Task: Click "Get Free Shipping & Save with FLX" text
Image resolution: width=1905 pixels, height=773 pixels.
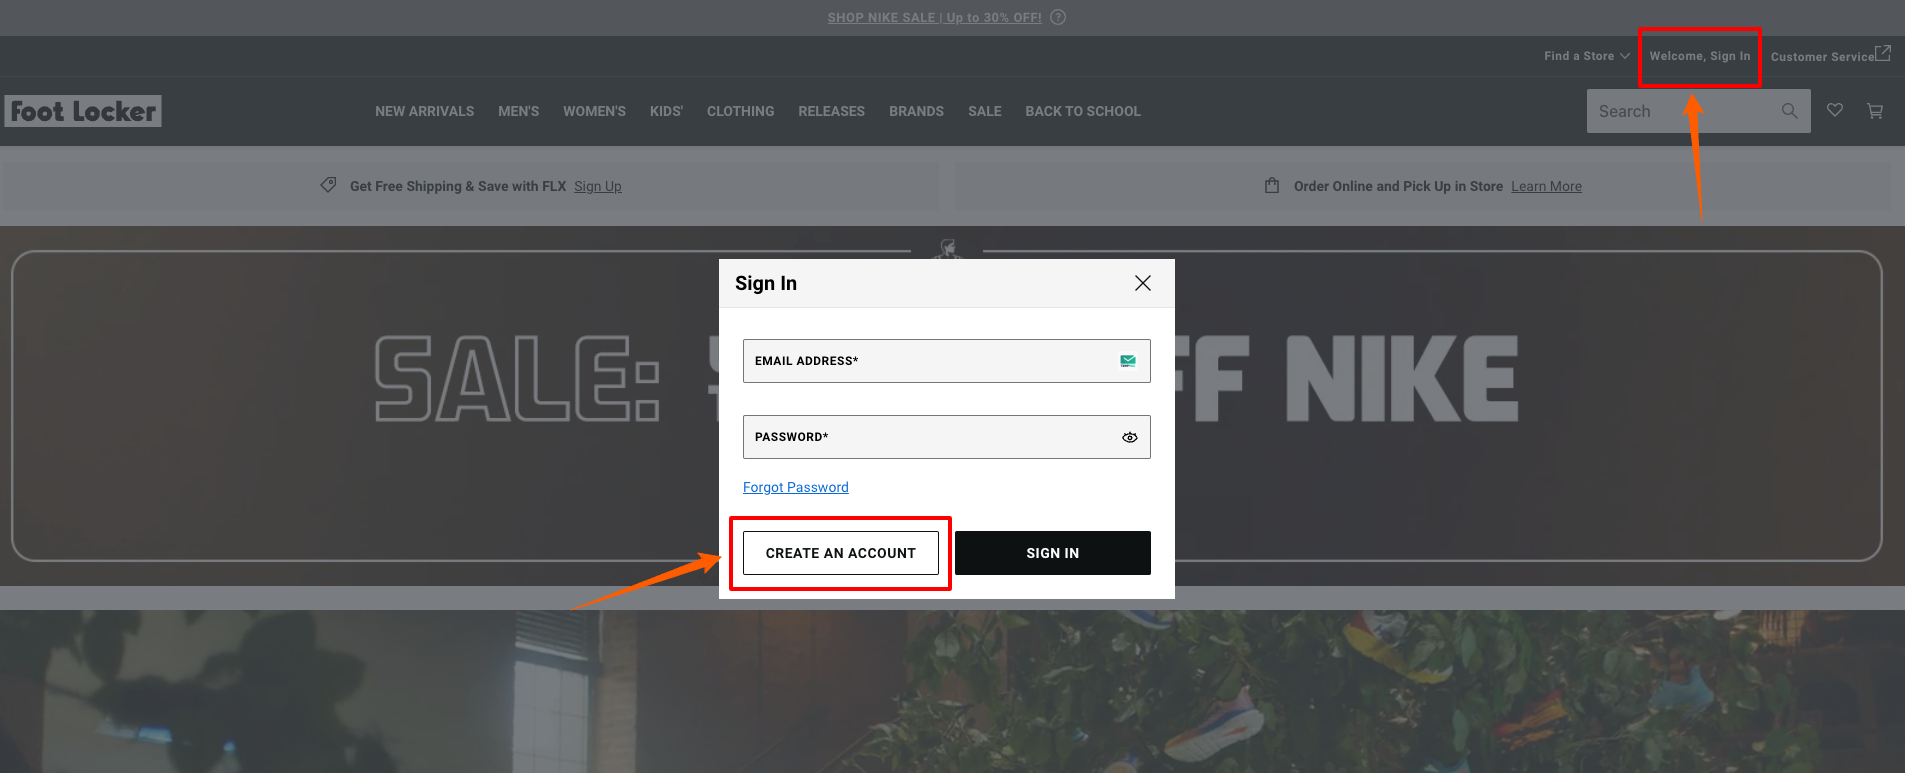Action: pos(458,186)
